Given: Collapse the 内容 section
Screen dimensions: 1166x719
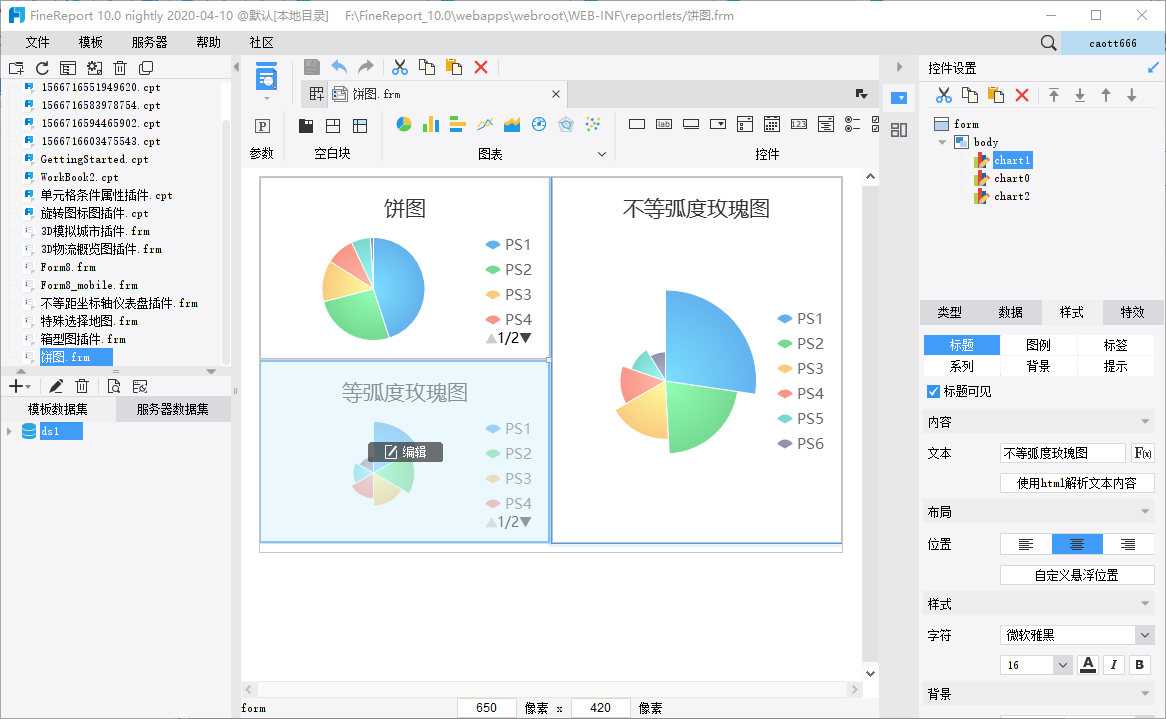Looking at the screenshot, I should pos(1145,422).
